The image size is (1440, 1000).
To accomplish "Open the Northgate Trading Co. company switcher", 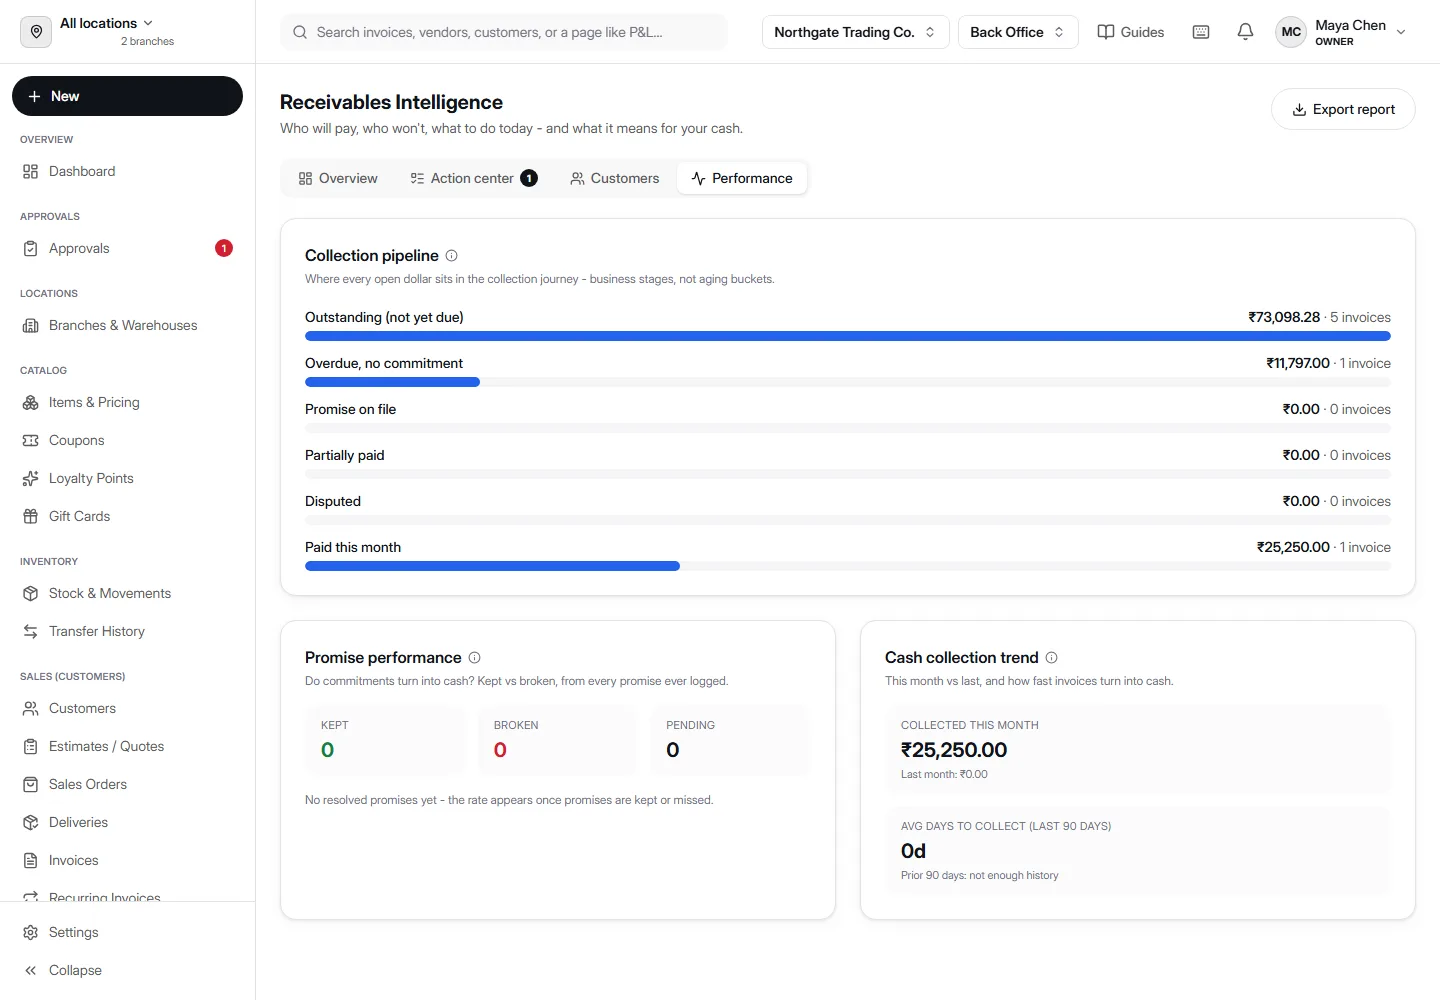I will click(x=855, y=32).
